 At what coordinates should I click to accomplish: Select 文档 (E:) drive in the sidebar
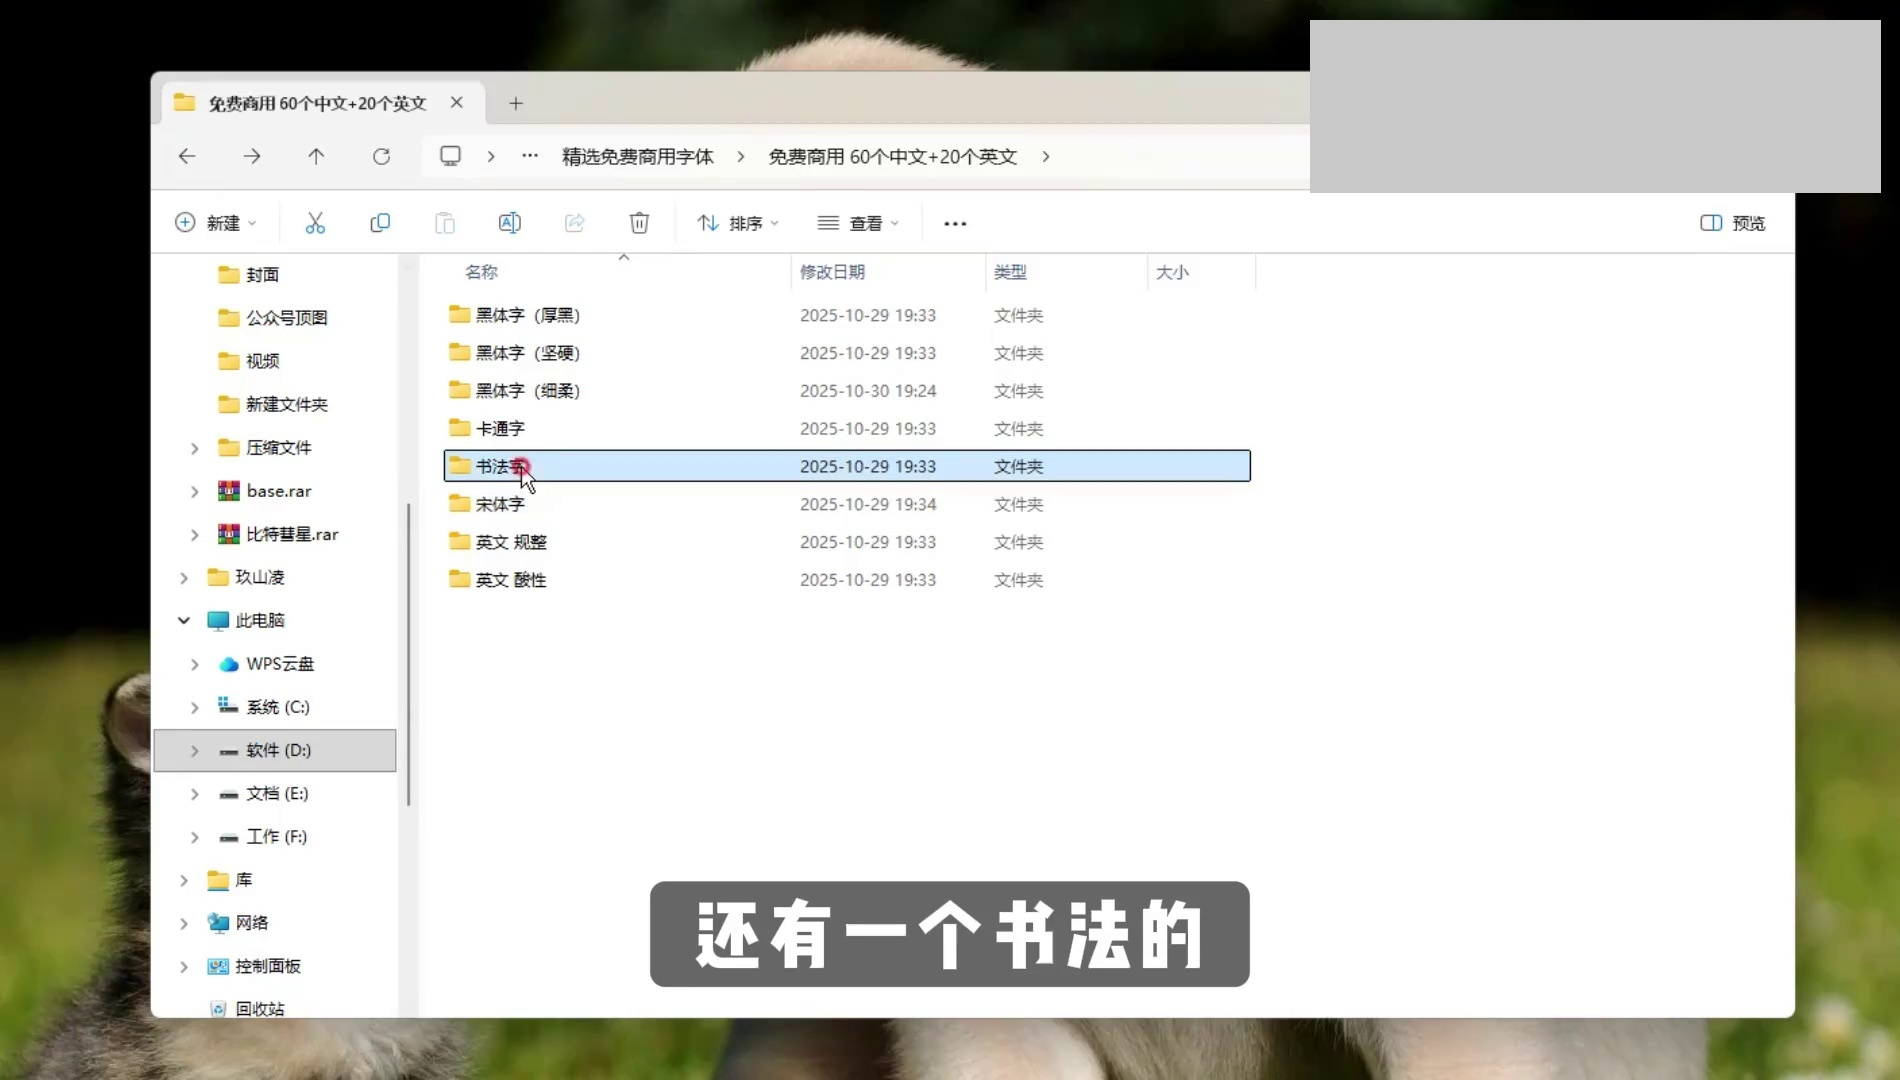[x=277, y=793]
